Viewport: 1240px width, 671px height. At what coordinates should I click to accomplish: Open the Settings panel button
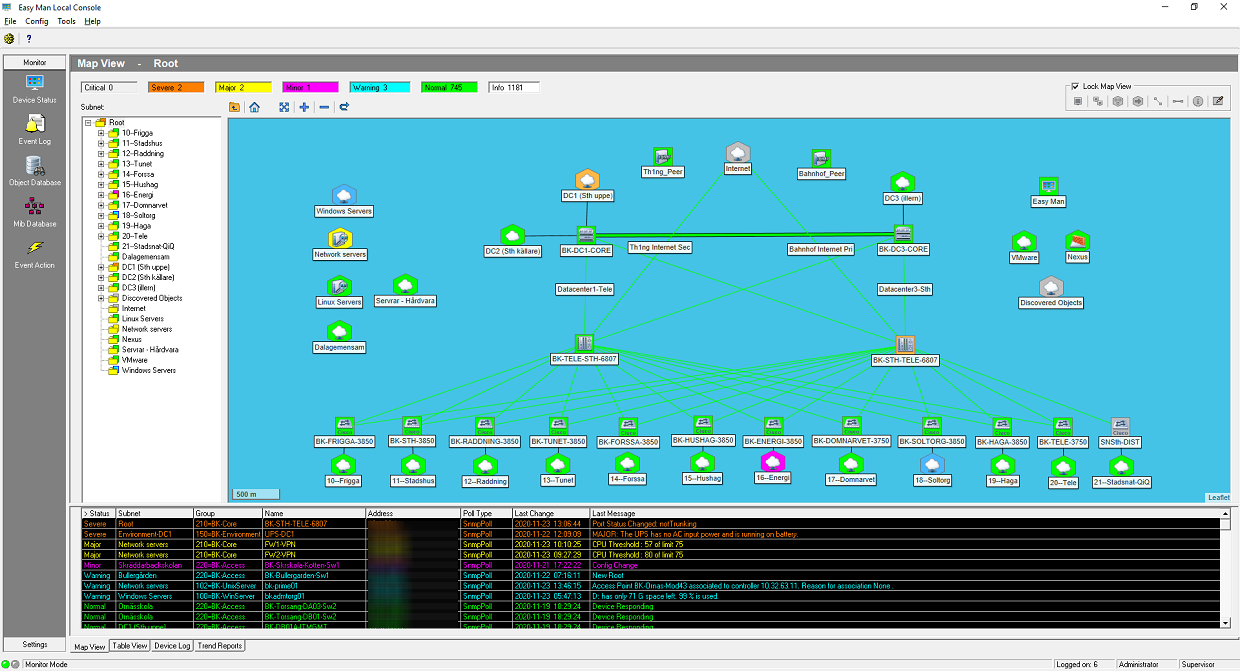click(x=35, y=644)
